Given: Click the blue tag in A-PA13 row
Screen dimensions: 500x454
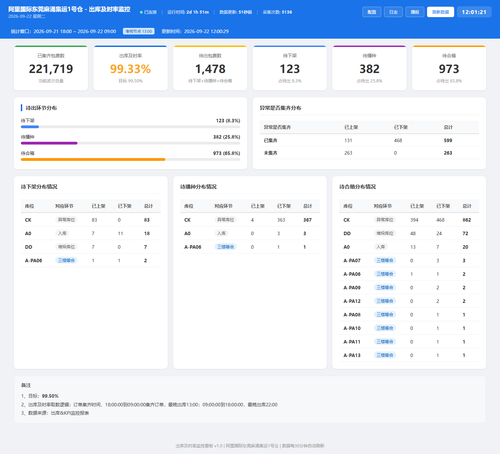Looking at the screenshot, I should tap(385, 355).
